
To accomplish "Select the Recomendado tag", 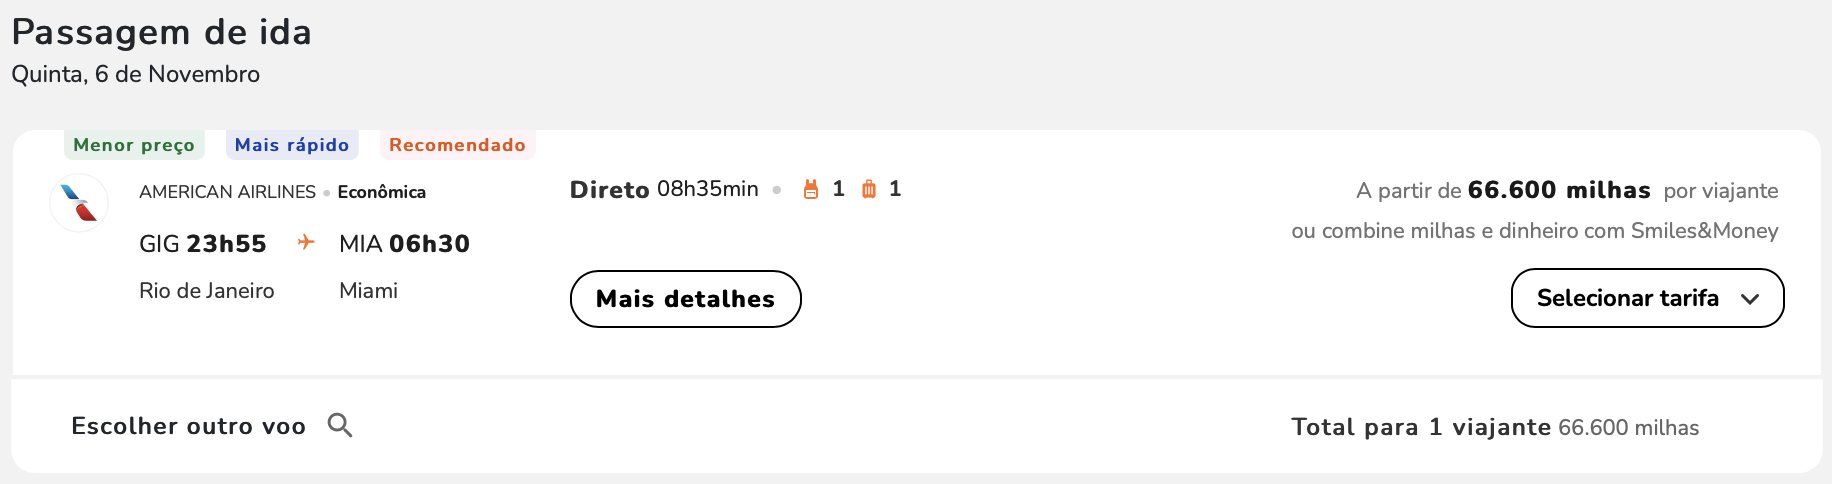I will (x=457, y=145).
